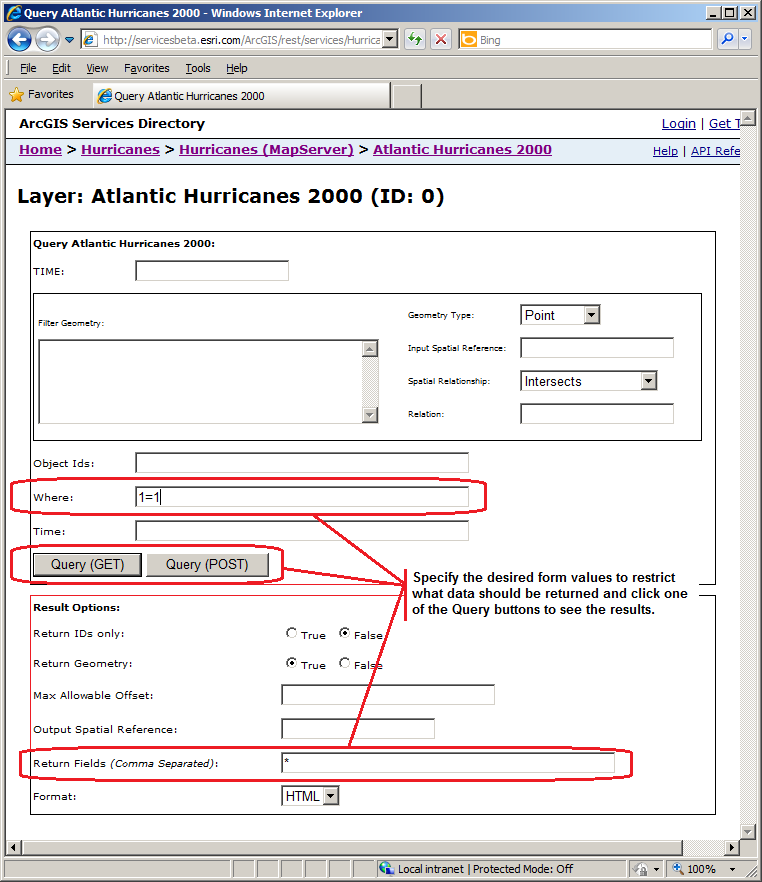The height and width of the screenshot is (882, 762).
Task: Click the status bar security lock icon
Action: [x=641, y=869]
